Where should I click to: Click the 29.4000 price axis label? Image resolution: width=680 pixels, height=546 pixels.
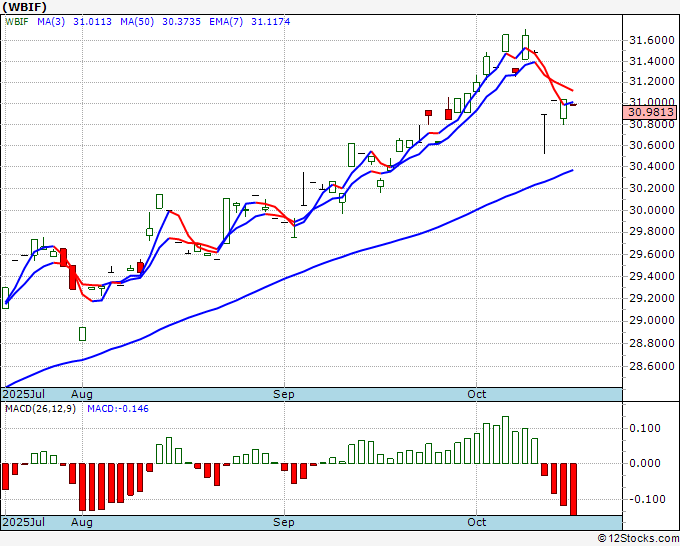coord(652,276)
